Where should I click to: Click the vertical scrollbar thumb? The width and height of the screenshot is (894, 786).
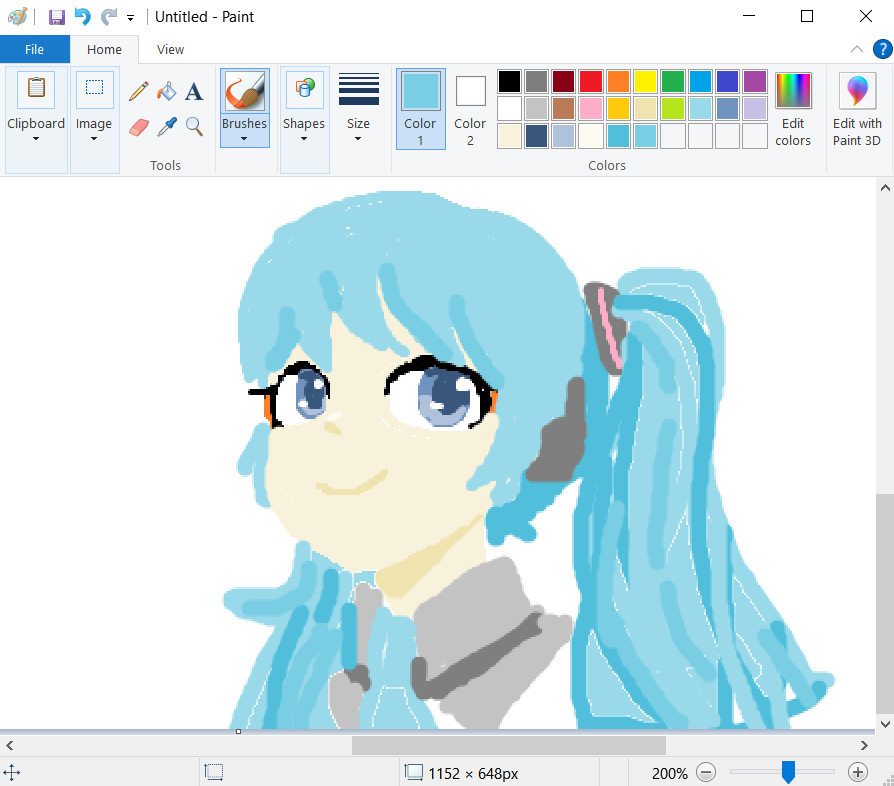[885, 603]
